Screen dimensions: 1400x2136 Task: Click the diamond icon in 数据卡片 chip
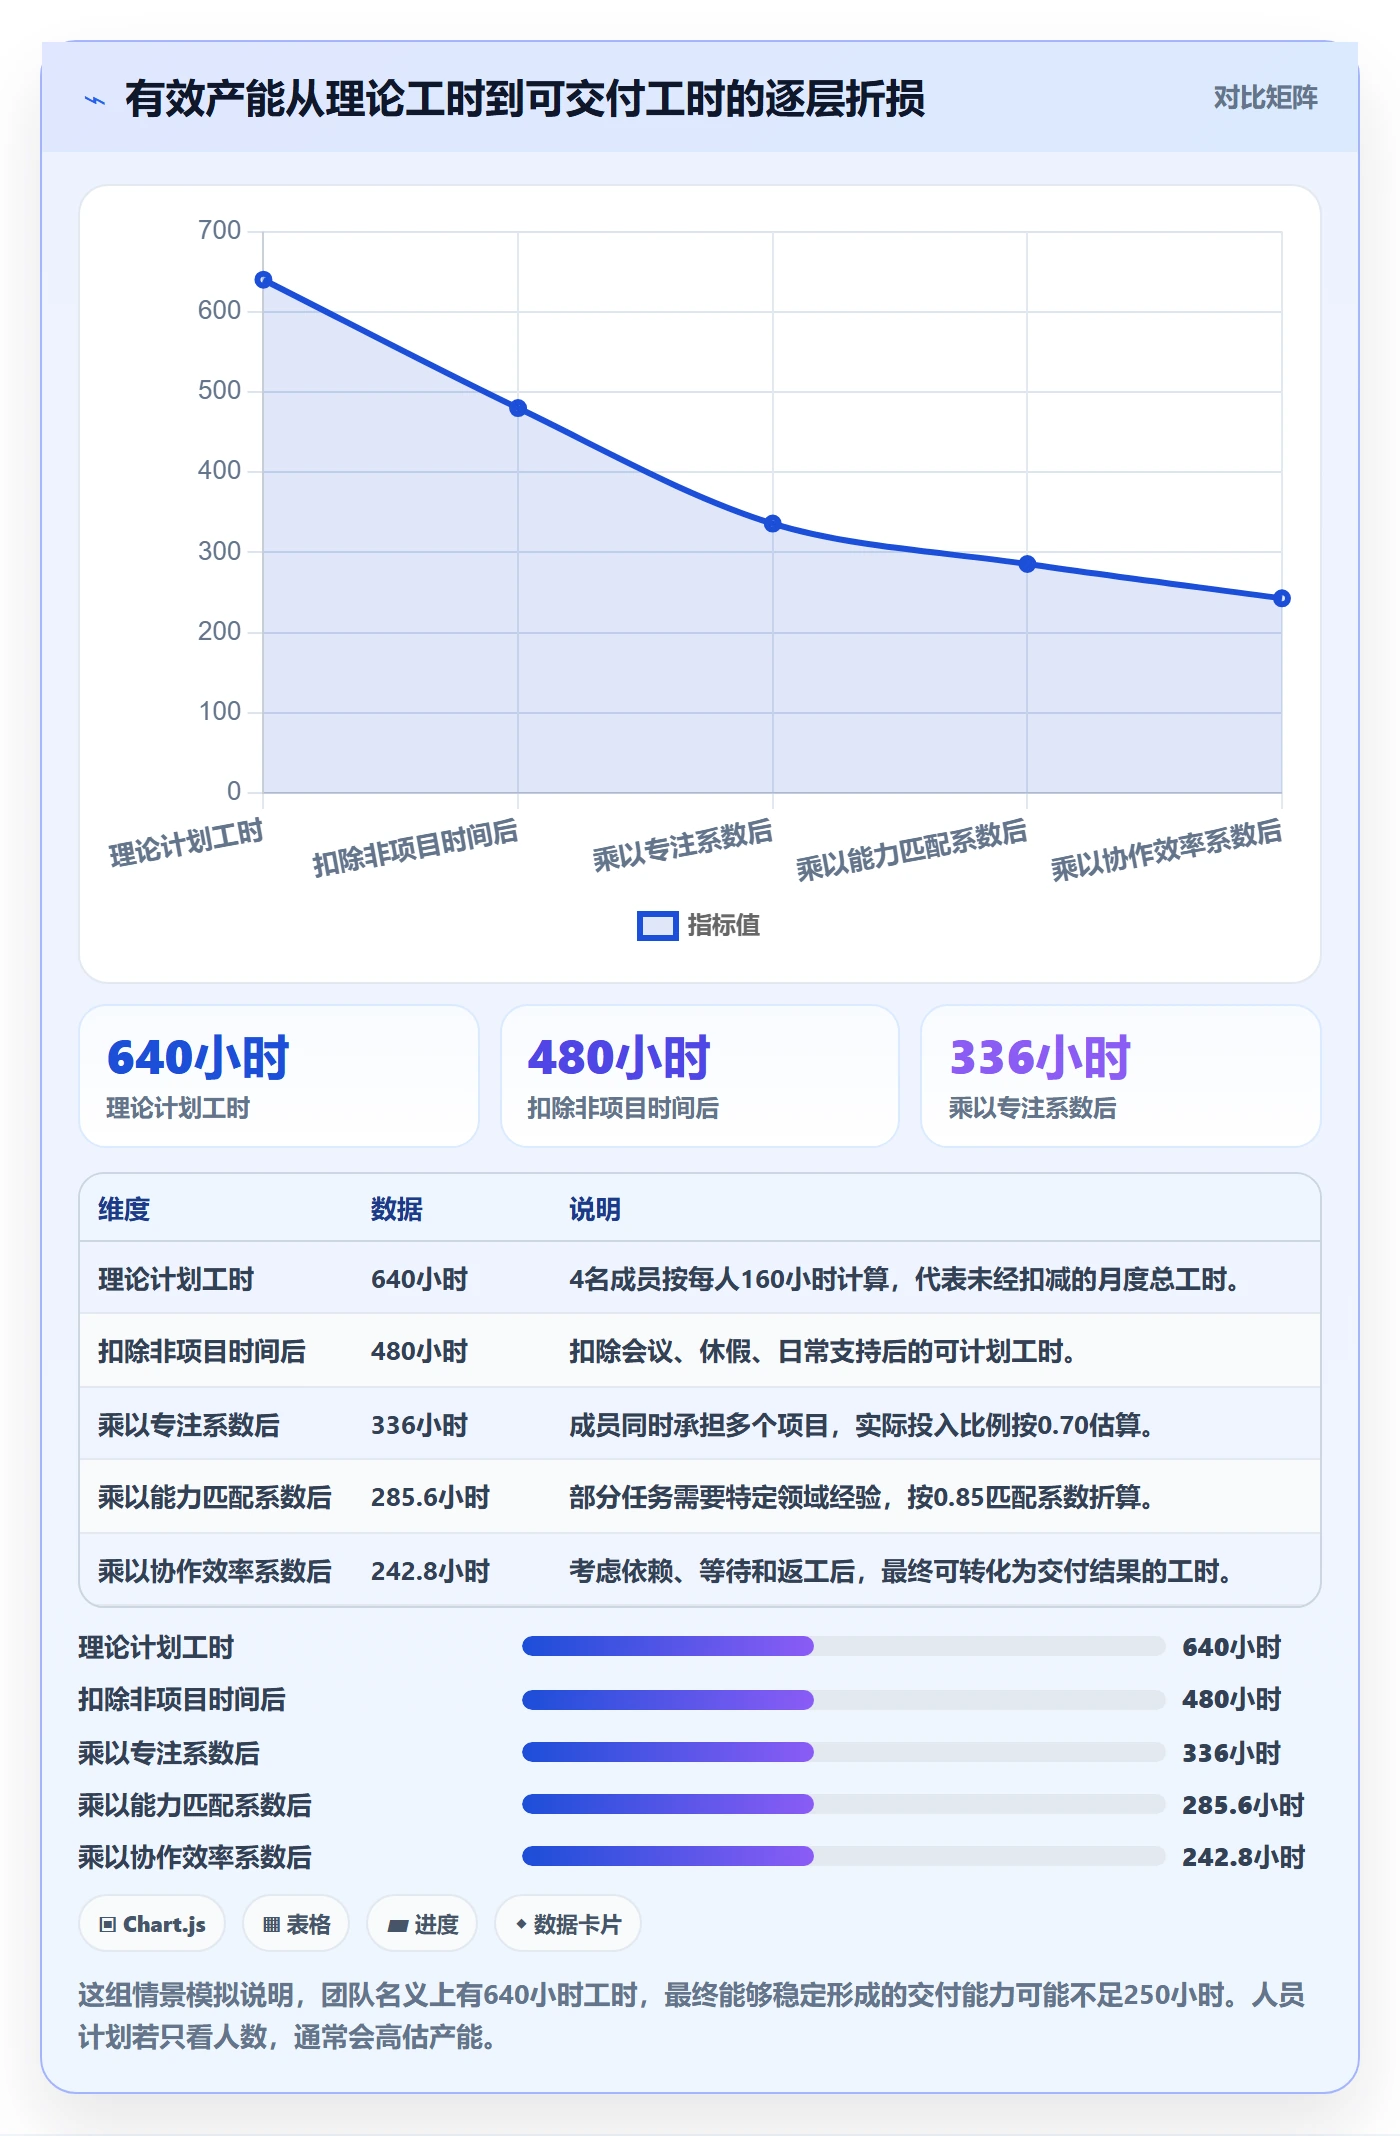click(x=521, y=1924)
